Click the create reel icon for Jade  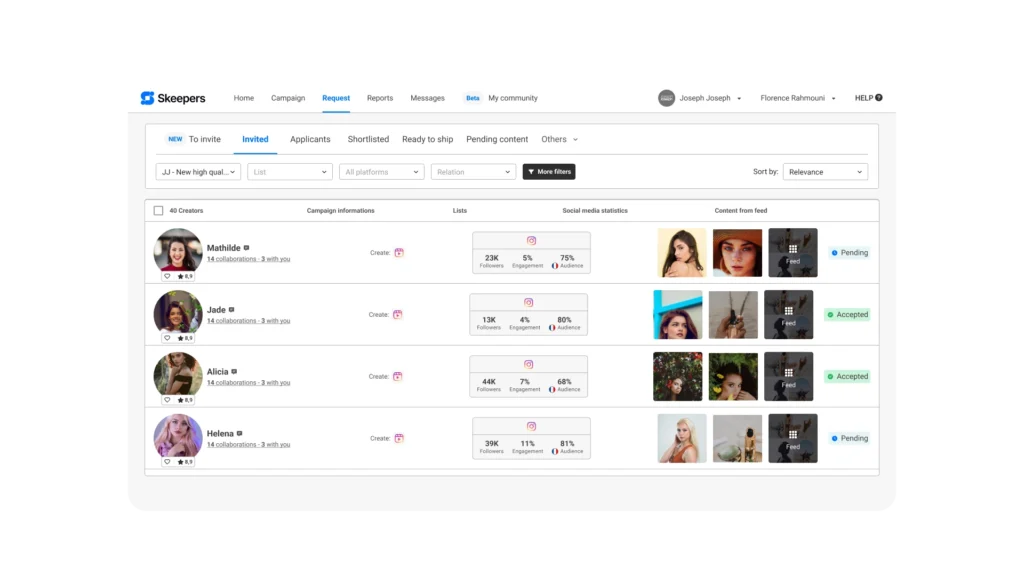(398, 315)
